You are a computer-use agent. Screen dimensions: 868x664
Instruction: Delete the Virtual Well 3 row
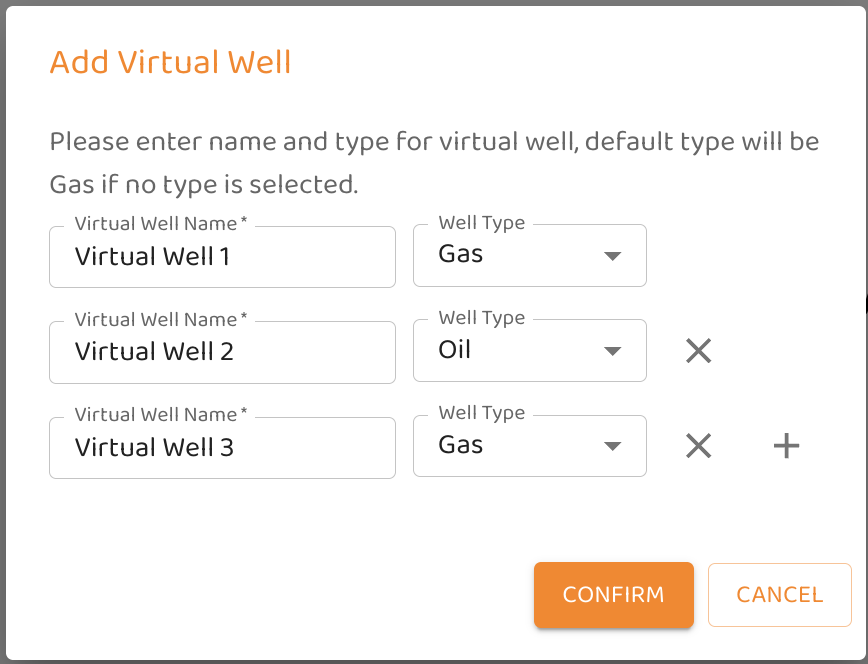(x=698, y=446)
